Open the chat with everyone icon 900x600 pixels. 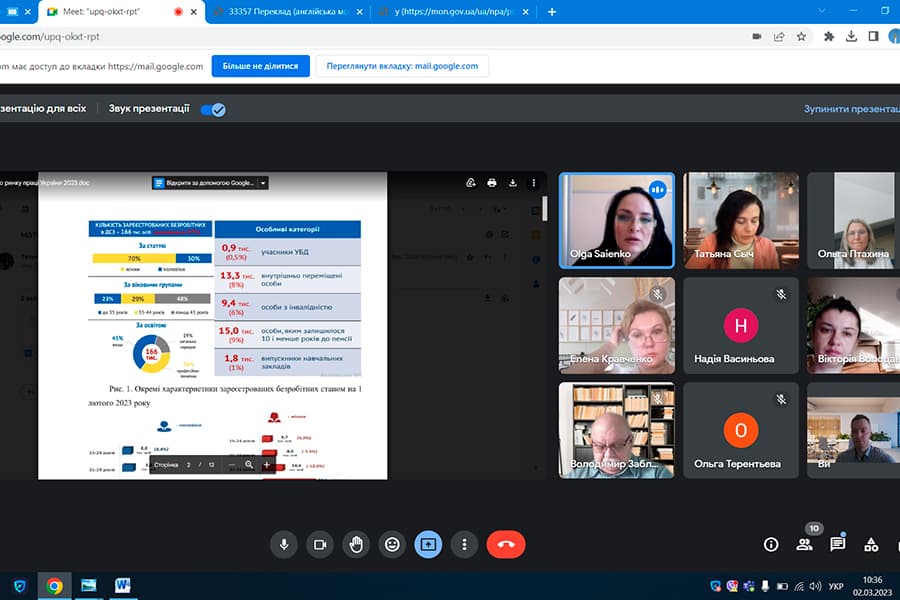pos(837,544)
